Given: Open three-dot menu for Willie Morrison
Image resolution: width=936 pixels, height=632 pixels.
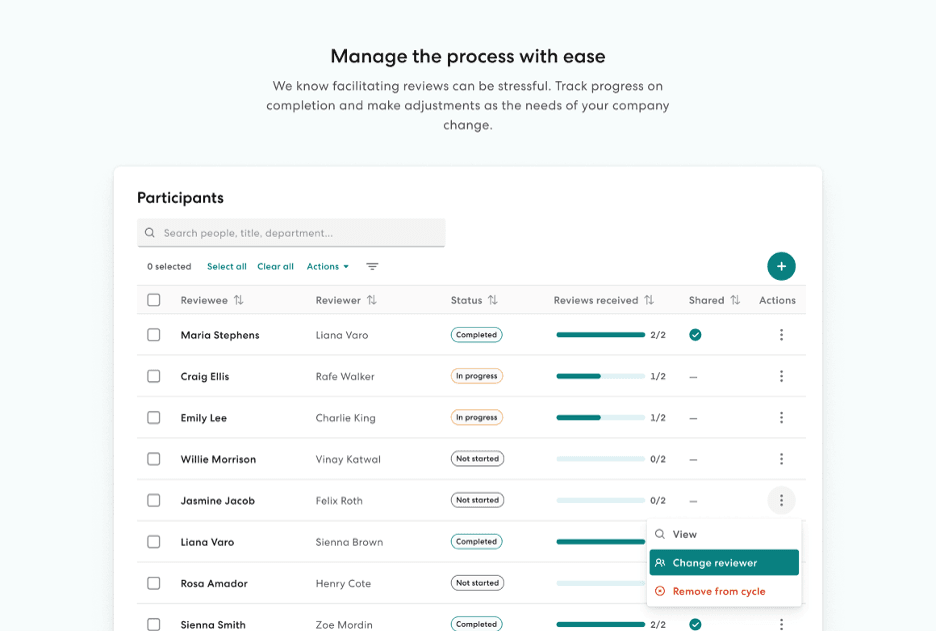Looking at the screenshot, I should (781, 459).
